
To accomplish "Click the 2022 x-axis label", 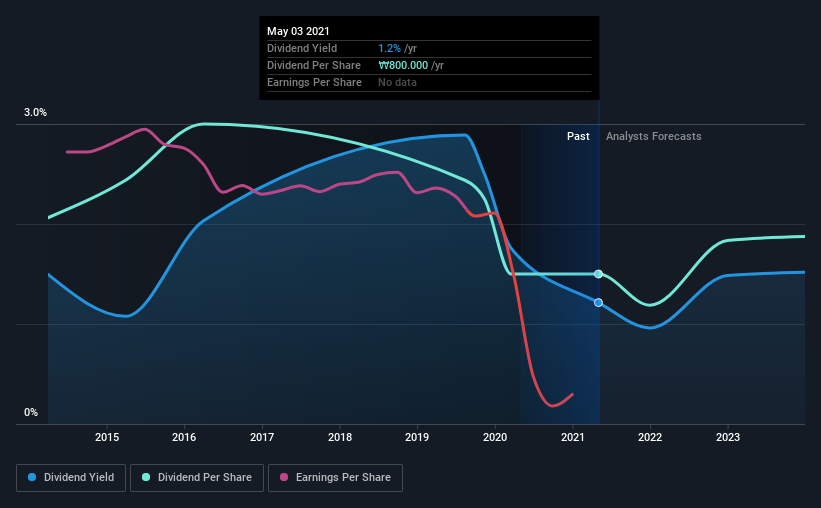I will (x=650, y=437).
